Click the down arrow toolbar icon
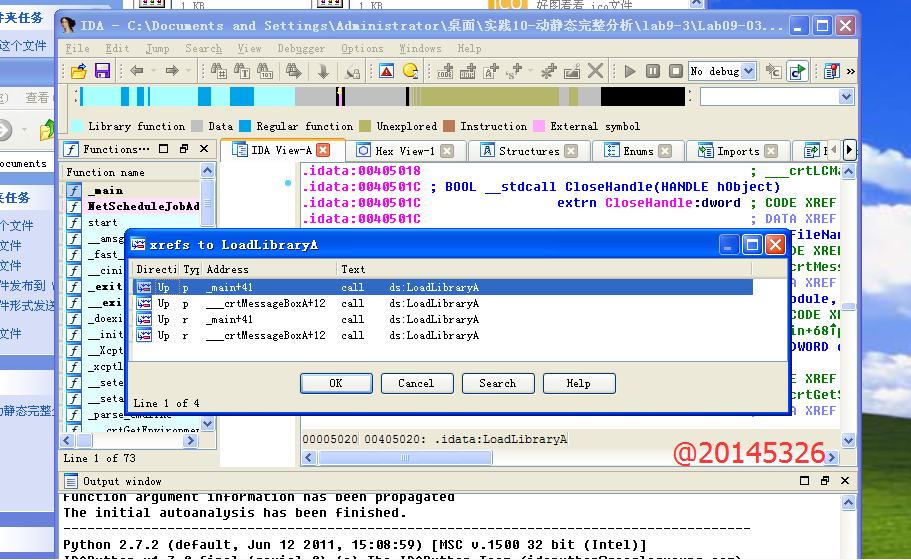This screenshot has width=911, height=560. click(x=323, y=71)
